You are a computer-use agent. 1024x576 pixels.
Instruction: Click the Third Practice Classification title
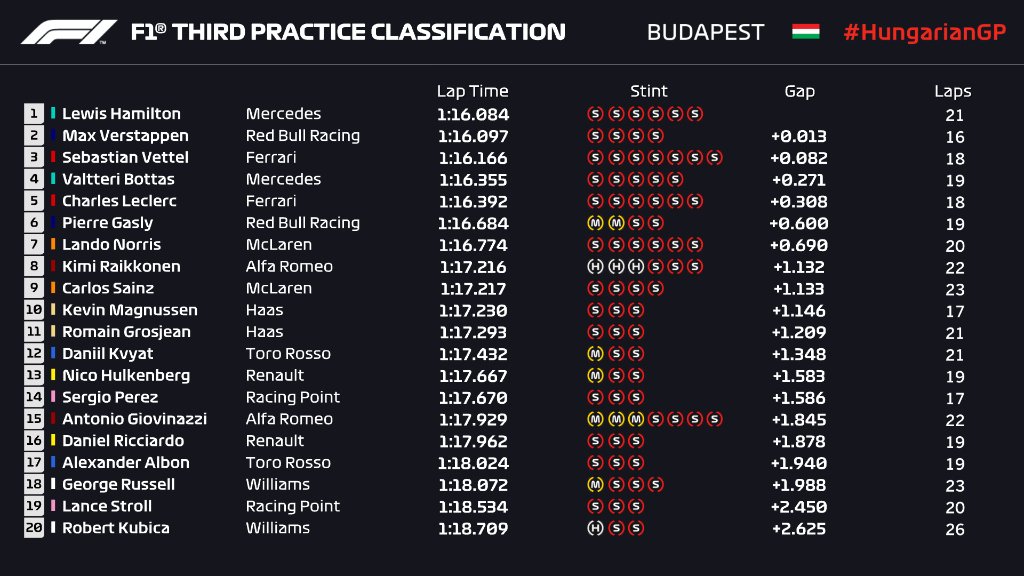pos(348,32)
